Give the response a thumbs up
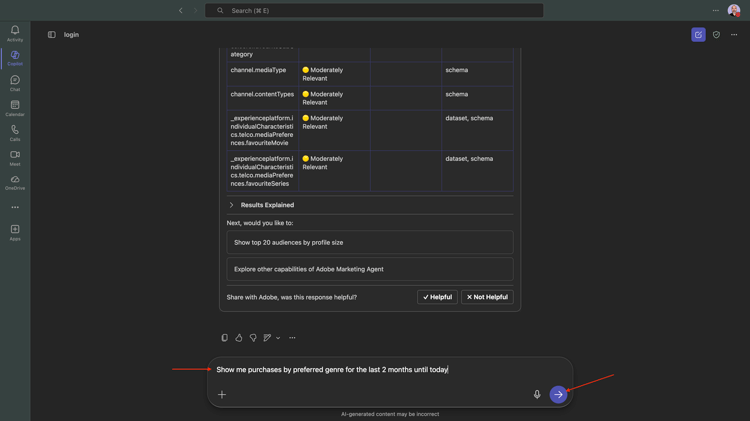Screen dimensions: 750x421 (x=239, y=338)
